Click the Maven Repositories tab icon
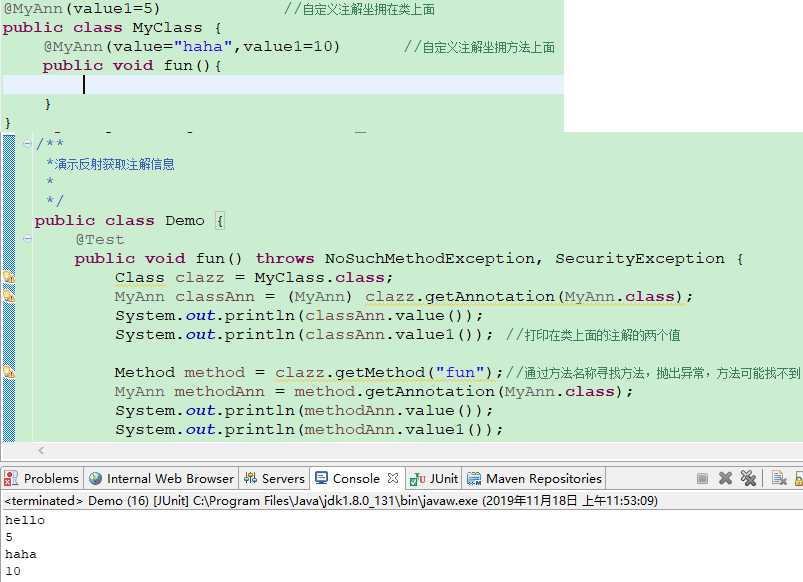Viewport: 803px width, 582px height. point(474,479)
